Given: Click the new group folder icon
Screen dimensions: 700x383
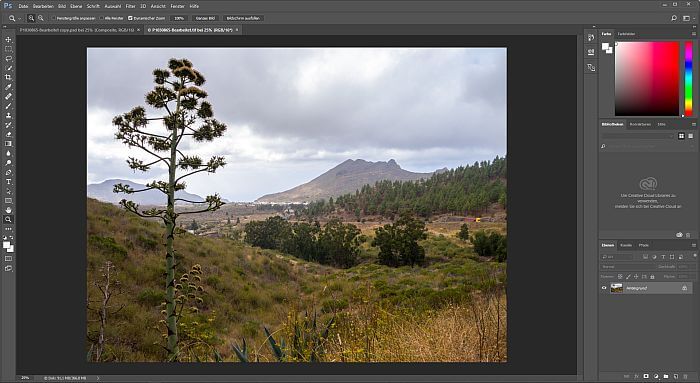Looking at the screenshot, I should pos(666,377).
